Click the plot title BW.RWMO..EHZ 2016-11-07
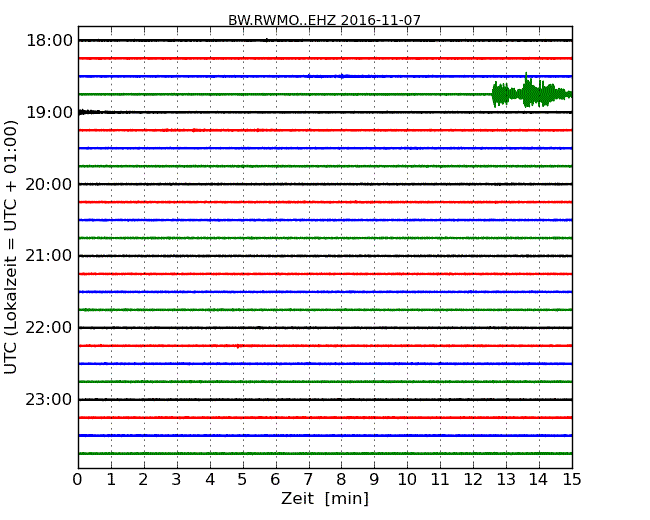The height and width of the screenshot is (520, 650). click(324, 20)
